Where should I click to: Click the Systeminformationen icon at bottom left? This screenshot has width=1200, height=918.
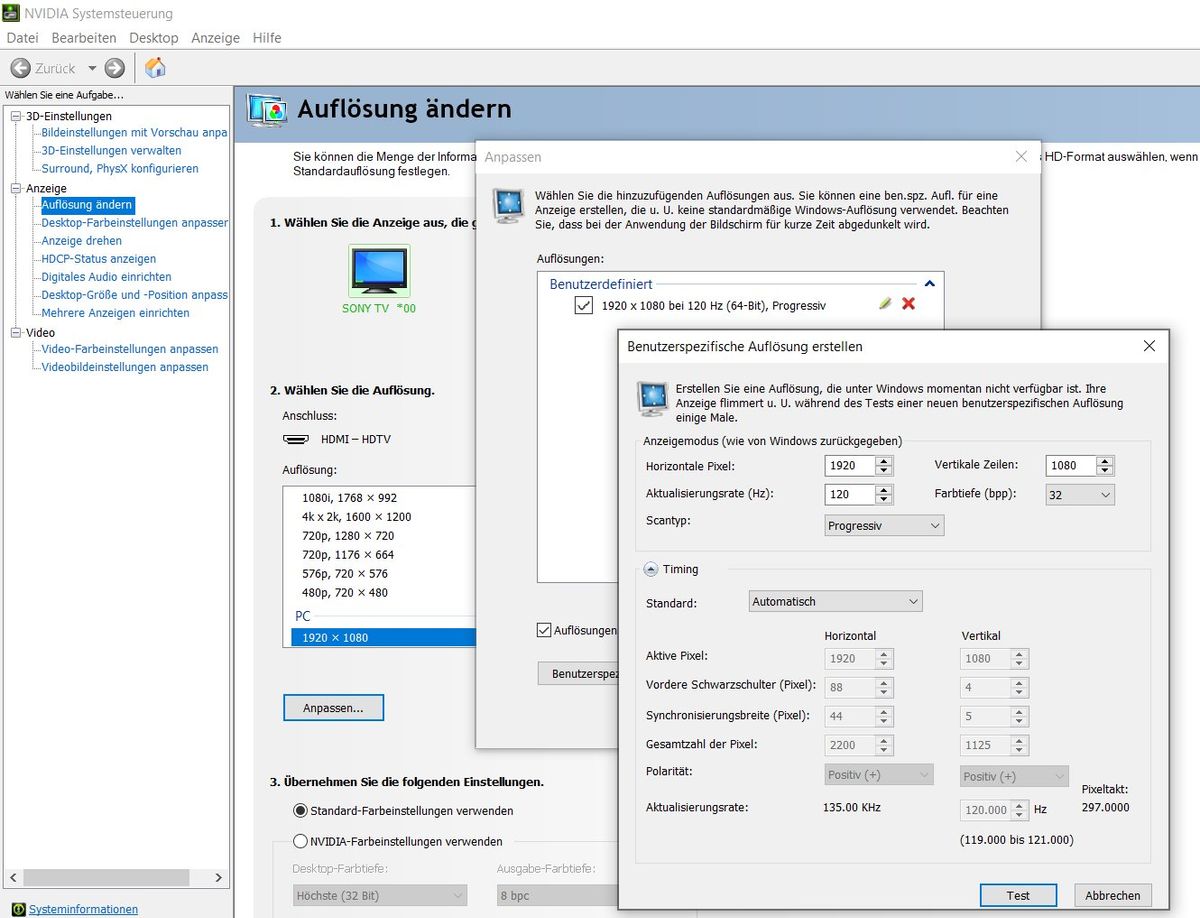pos(17,909)
